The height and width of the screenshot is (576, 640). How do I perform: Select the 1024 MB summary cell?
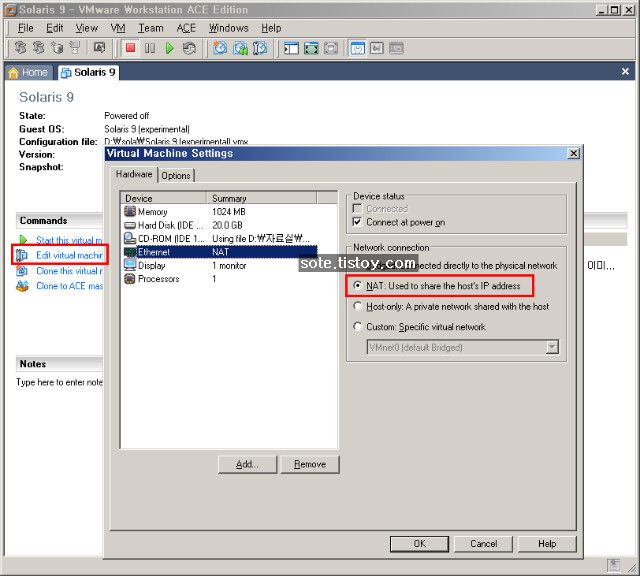pos(229,211)
